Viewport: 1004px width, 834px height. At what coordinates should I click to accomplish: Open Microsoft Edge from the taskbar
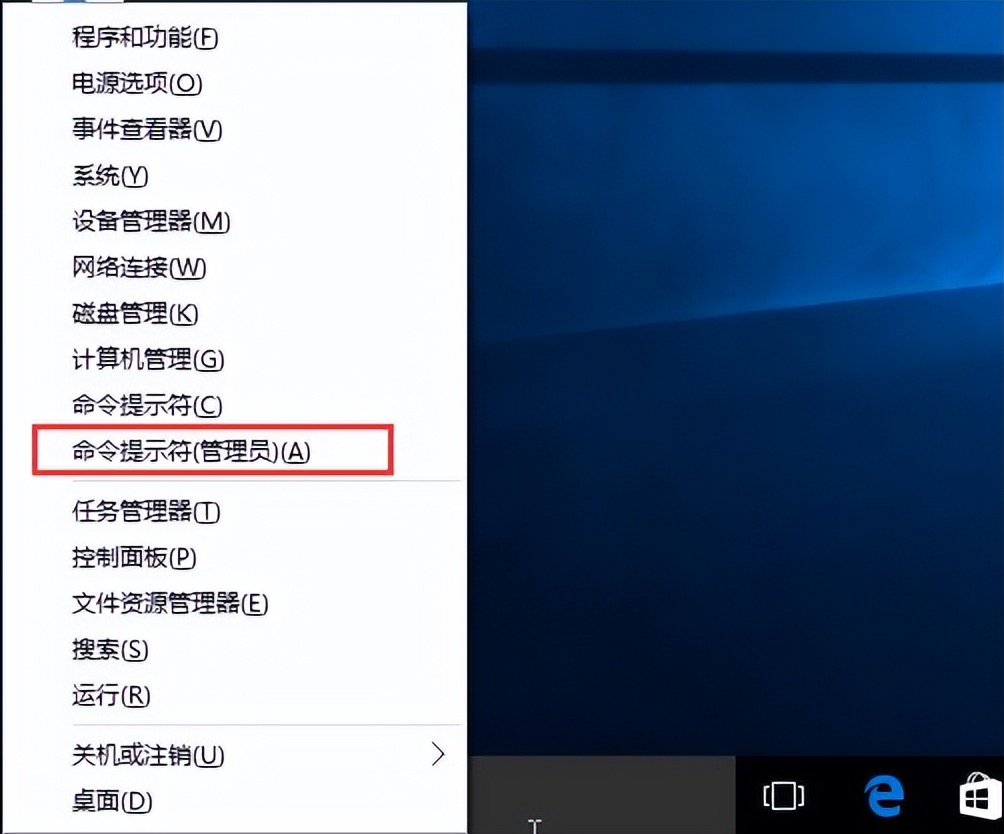coord(884,796)
